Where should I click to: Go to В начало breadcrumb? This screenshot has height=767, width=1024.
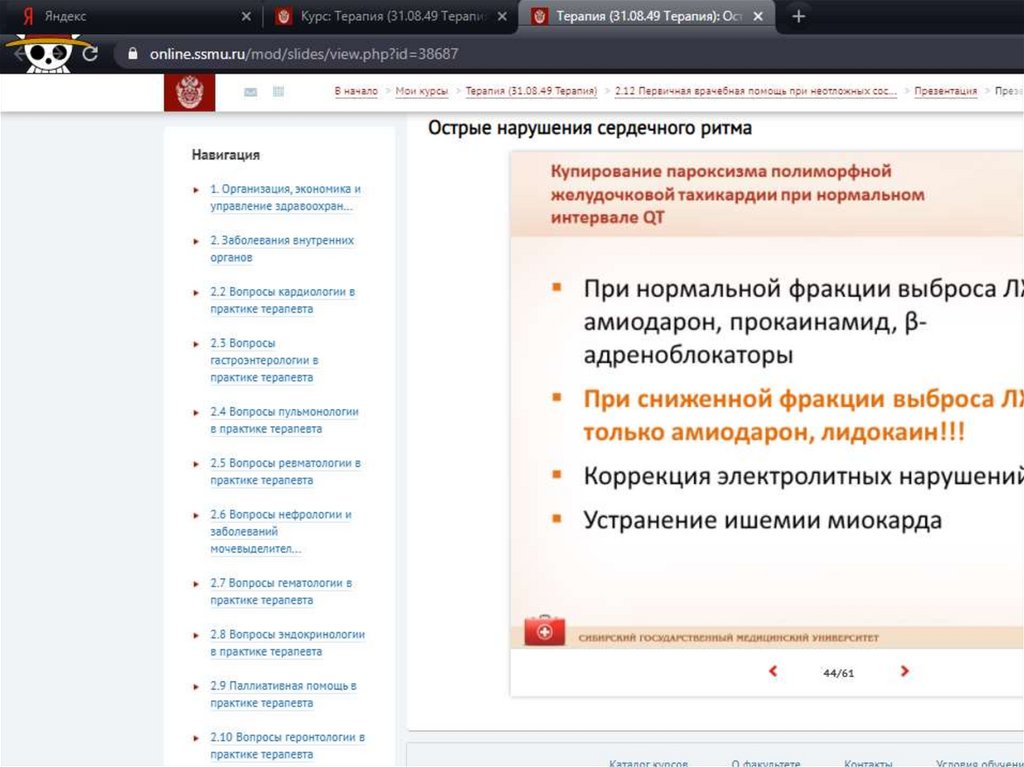356,91
